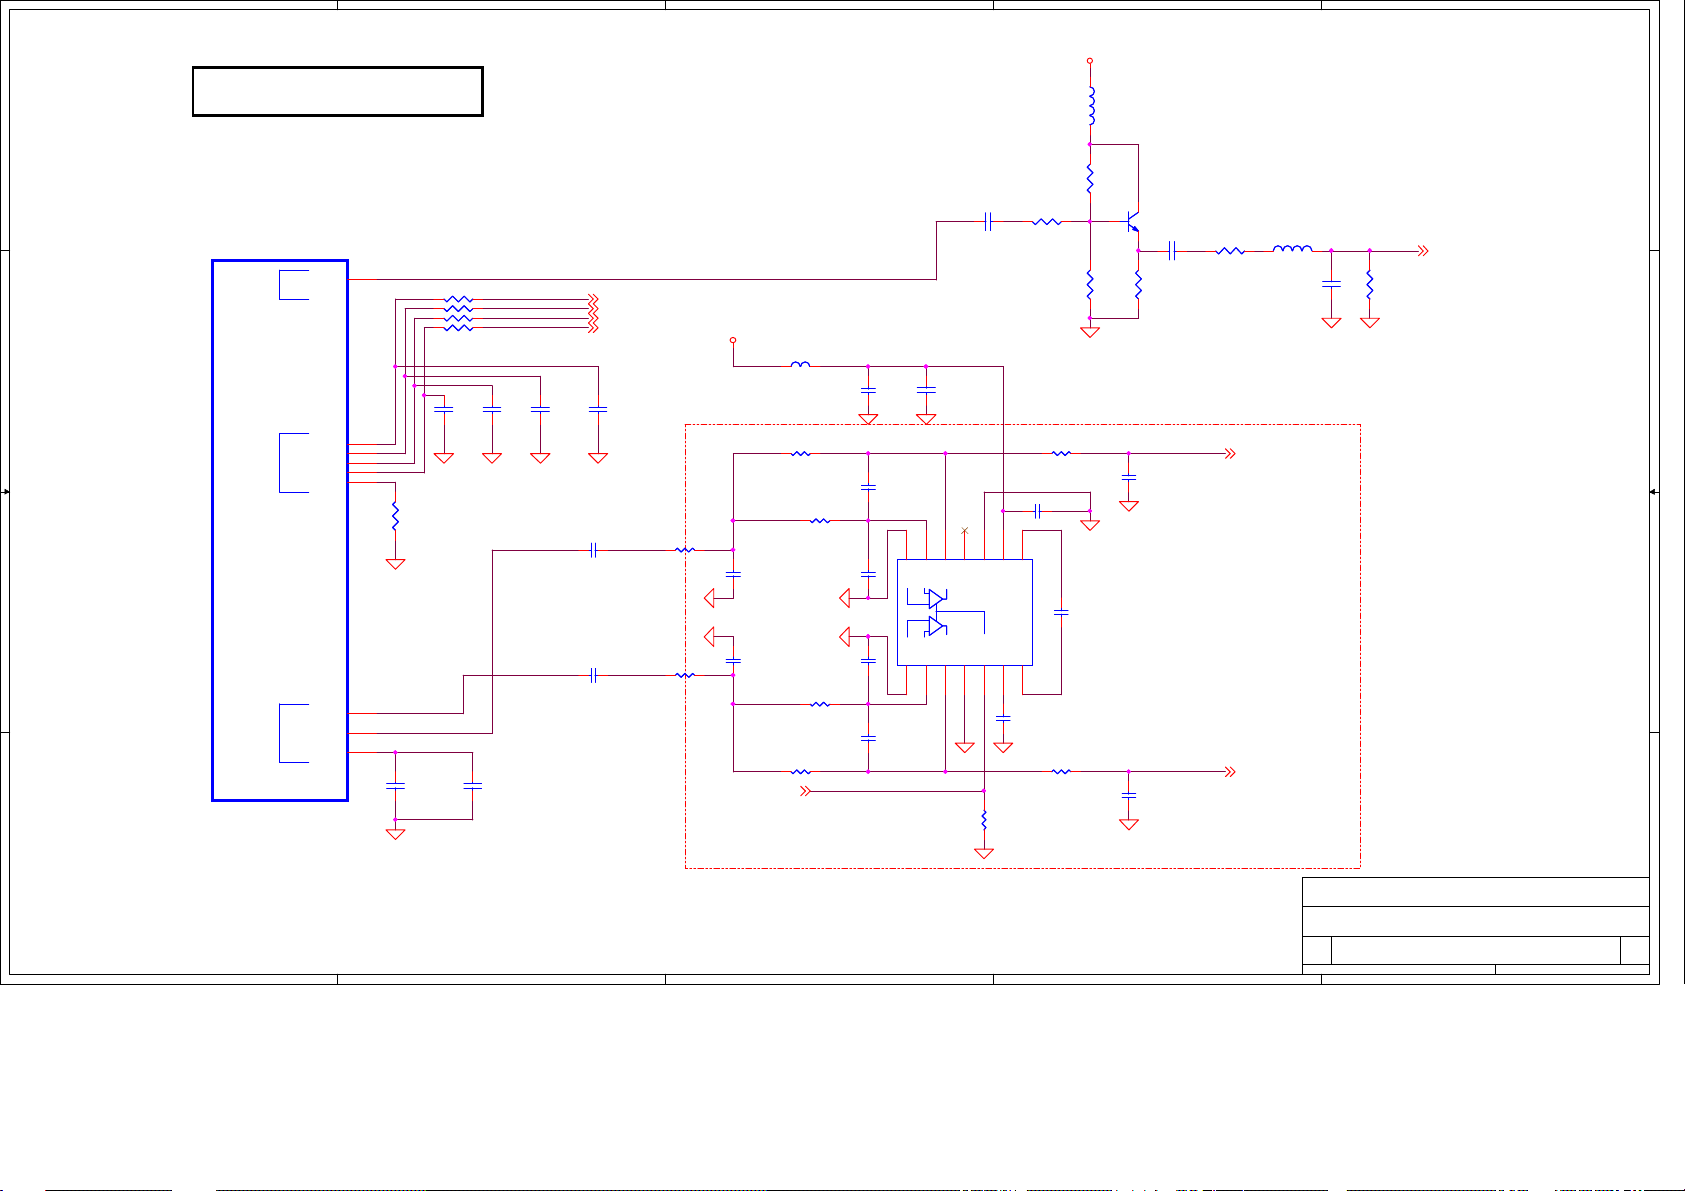Select the inductor in the transistor output path
This screenshot has width=1685, height=1191.
coord(1292,250)
